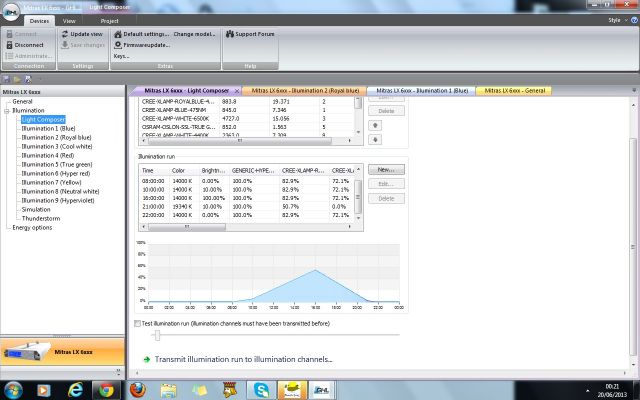Click Transmit illumination run to illumination channels
640x400 pixels.
242,359
